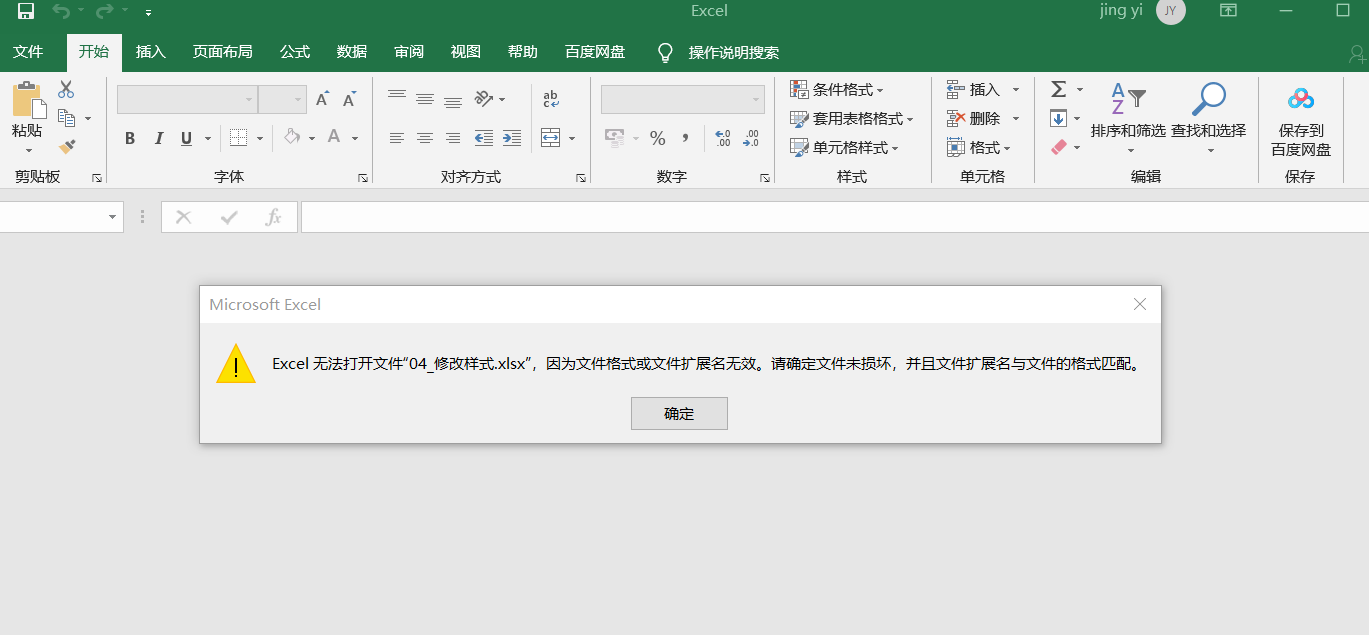Click Merge and Center icon
The height and width of the screenshot is (635, 1369).
pos(550,138)
